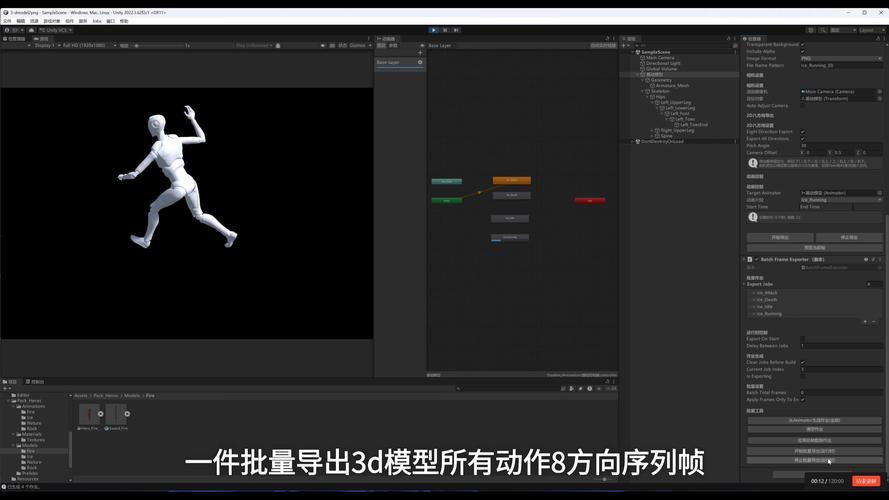889x500 pixels.
Task: Expand DontDestroyOnLoad in Hierarchy
Action: pos(633,141)
